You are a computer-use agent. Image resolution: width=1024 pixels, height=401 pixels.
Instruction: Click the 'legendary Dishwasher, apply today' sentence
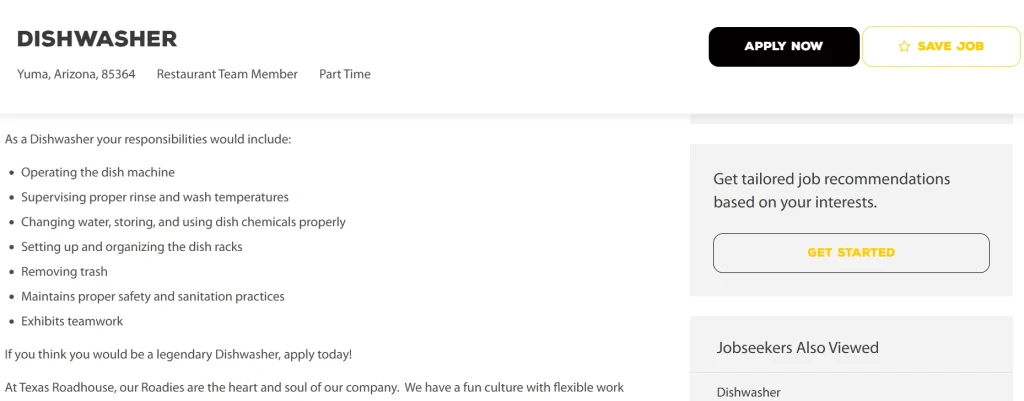(178, 354)
